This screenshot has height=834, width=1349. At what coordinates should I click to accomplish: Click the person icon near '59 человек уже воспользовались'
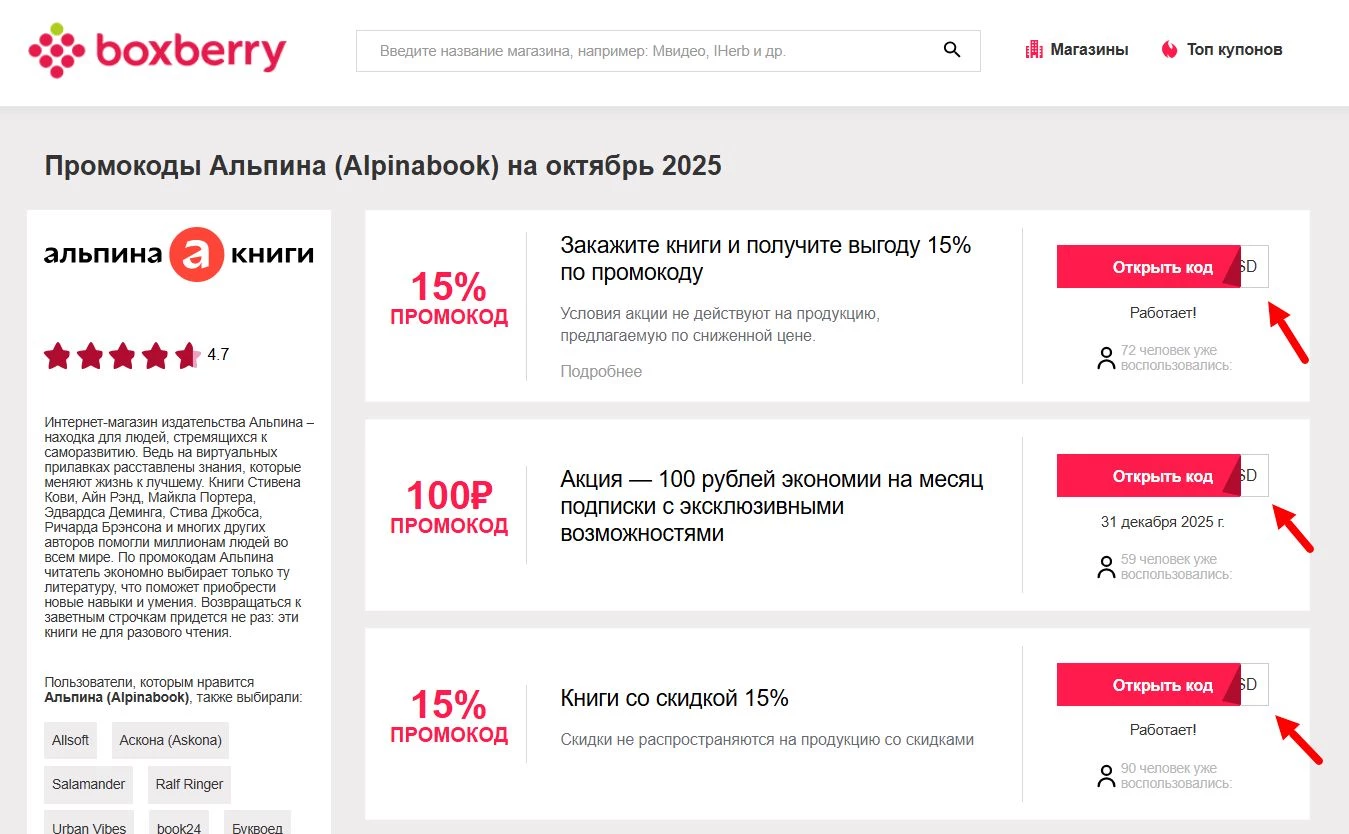[1106, 566]
